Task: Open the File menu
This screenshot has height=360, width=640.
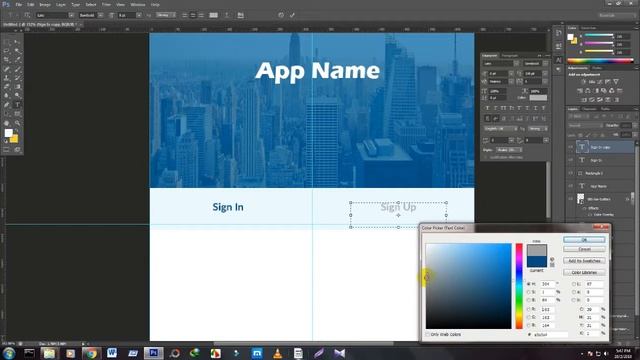Action: click(x=19, y=4)
